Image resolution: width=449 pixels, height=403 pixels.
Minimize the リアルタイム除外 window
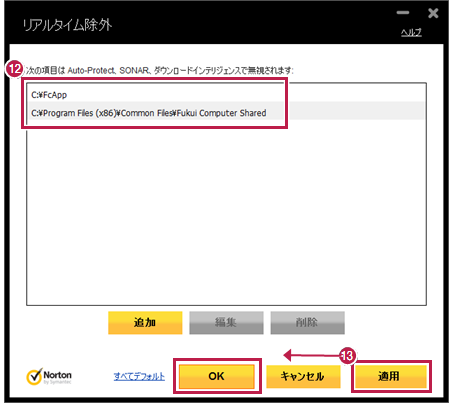(x=403, y=13)
